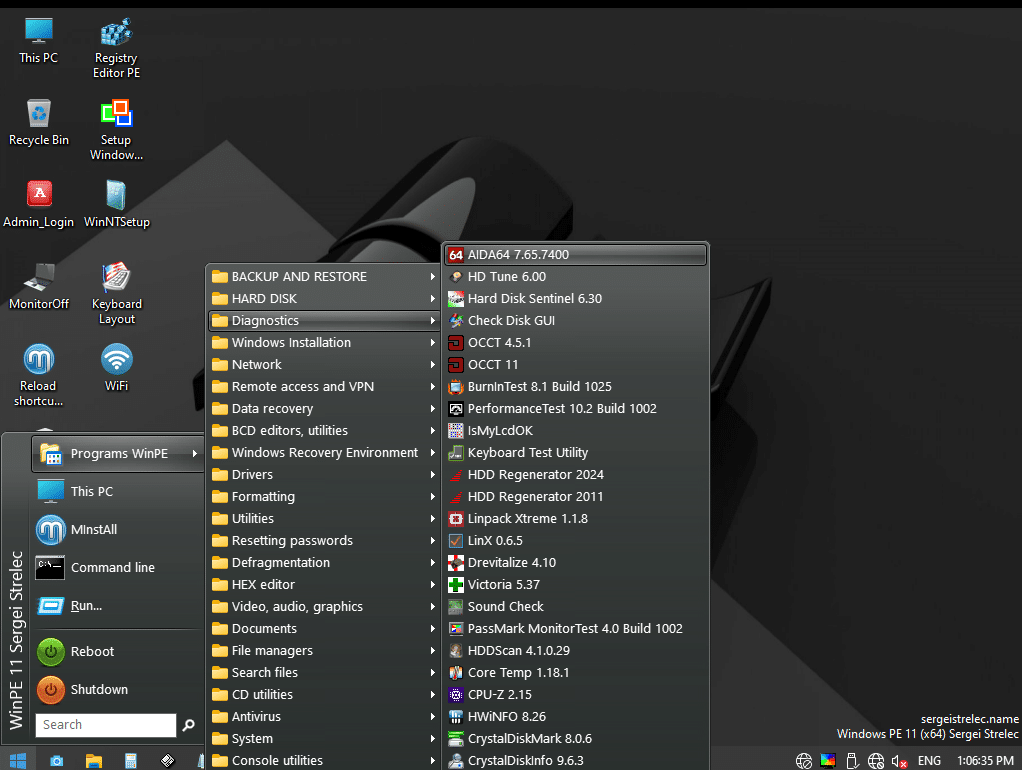1022x770 pixels.
Task: Click the Victoria 5.37 green cross icon
Action: (456, 585)
